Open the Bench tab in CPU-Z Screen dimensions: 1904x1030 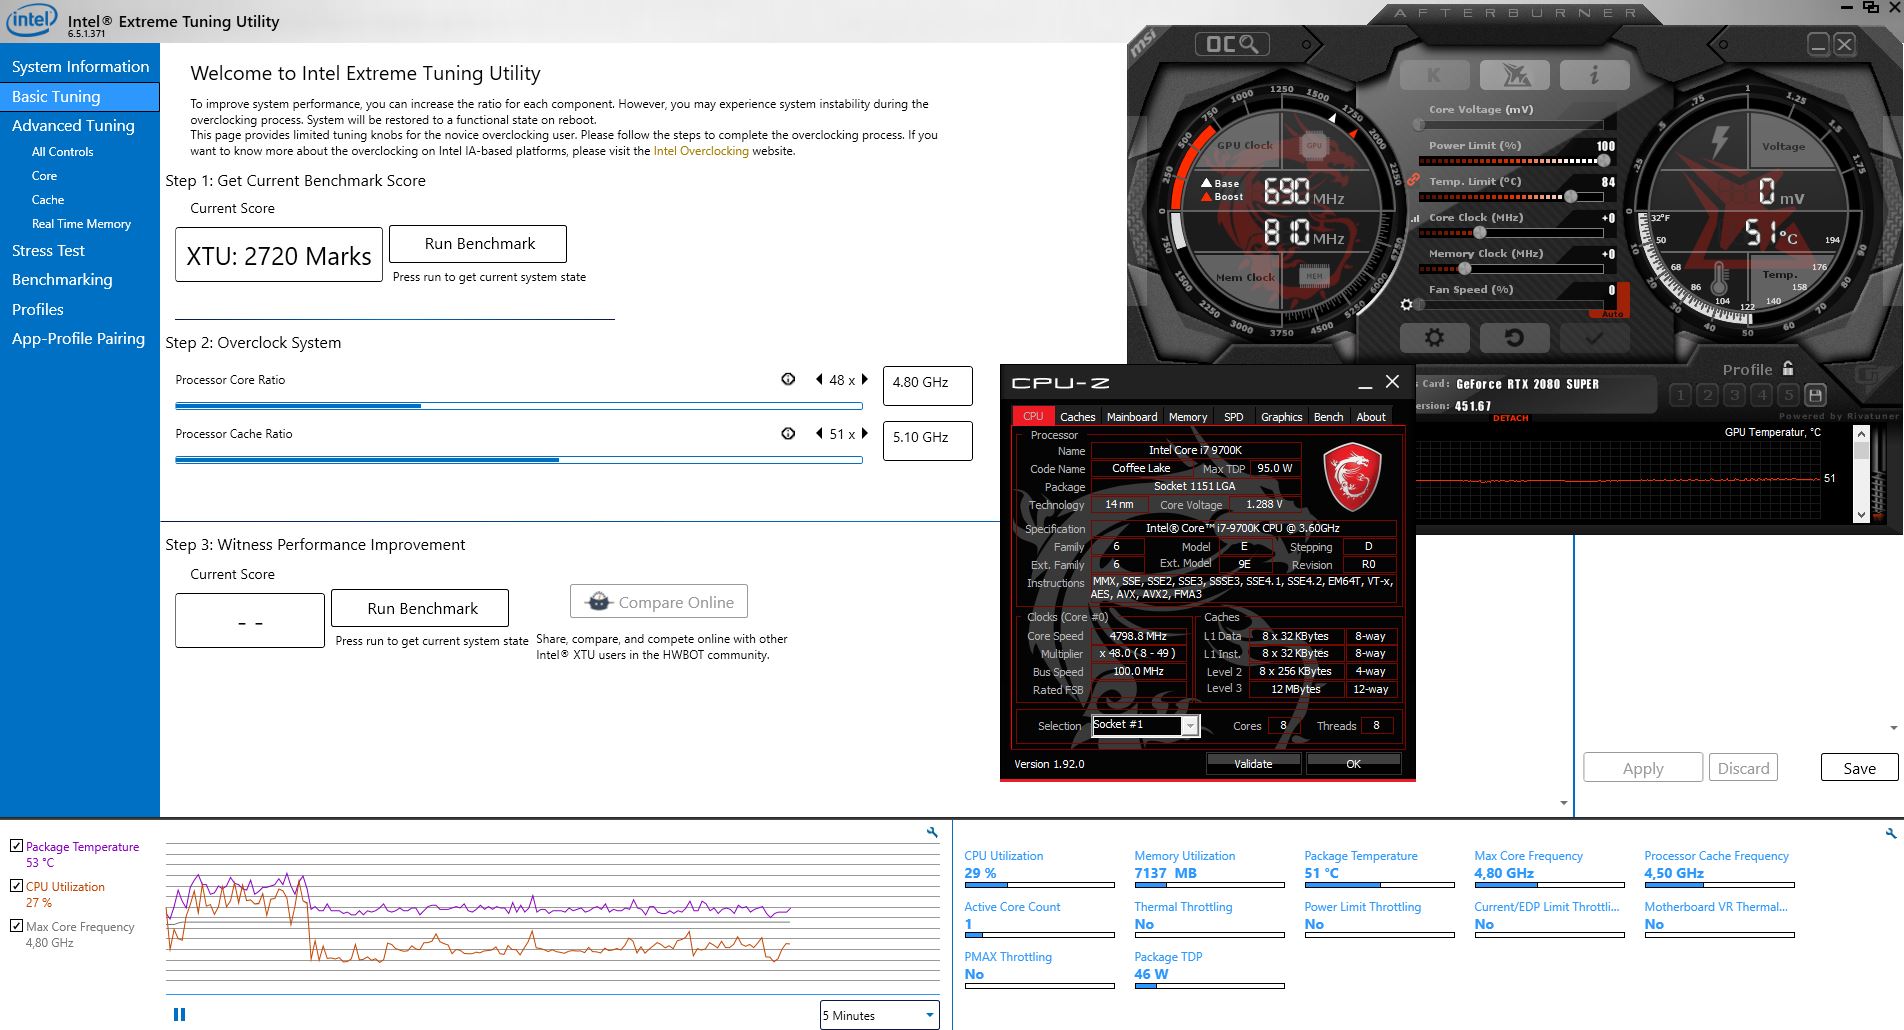click(1328, 416)
